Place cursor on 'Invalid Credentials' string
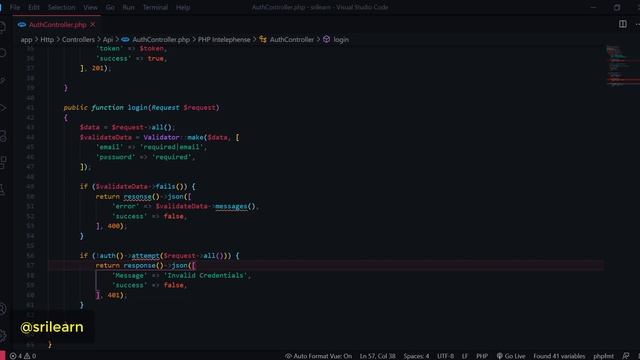 206,276
